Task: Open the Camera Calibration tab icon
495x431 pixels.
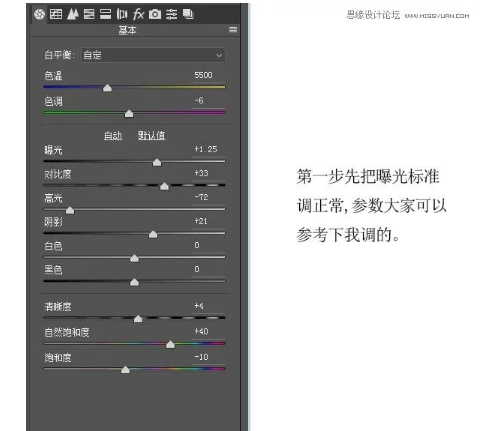Action: [155, 14]
